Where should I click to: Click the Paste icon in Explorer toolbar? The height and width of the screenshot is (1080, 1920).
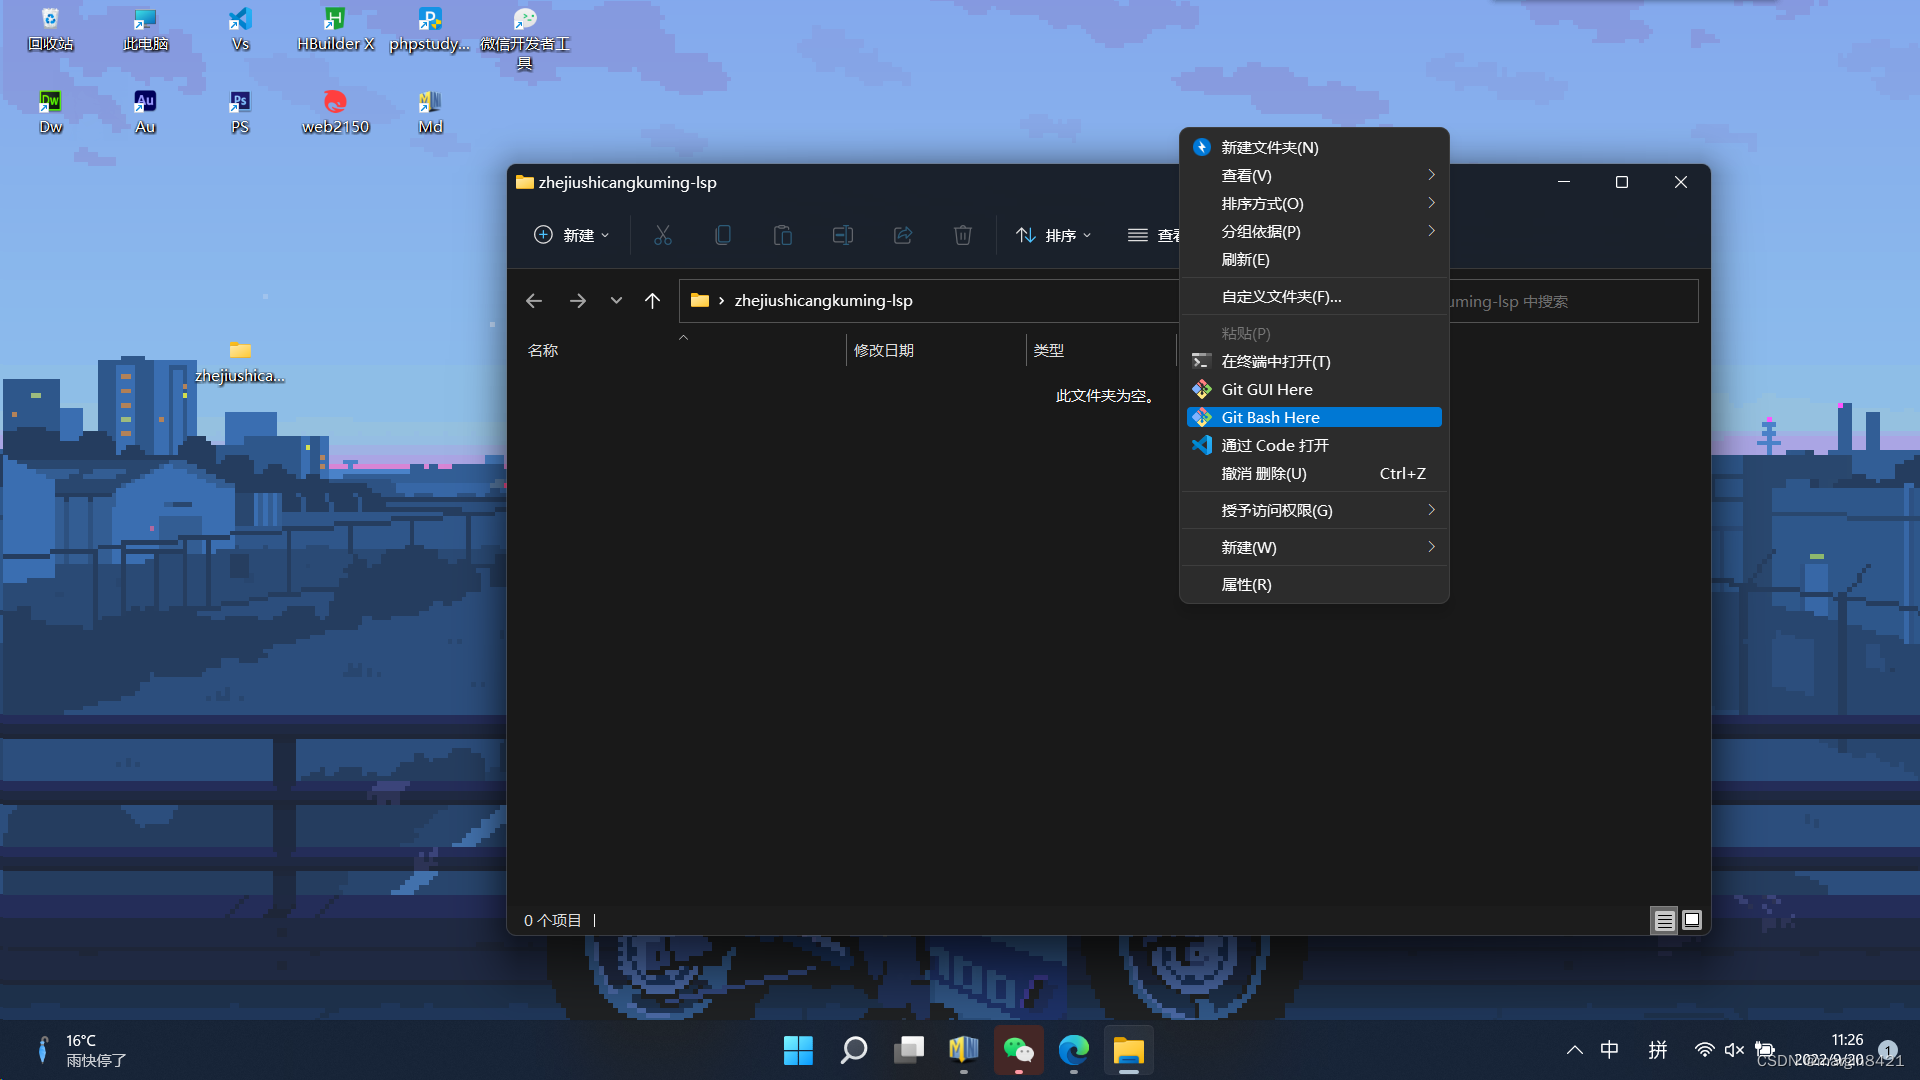(783, 235)
